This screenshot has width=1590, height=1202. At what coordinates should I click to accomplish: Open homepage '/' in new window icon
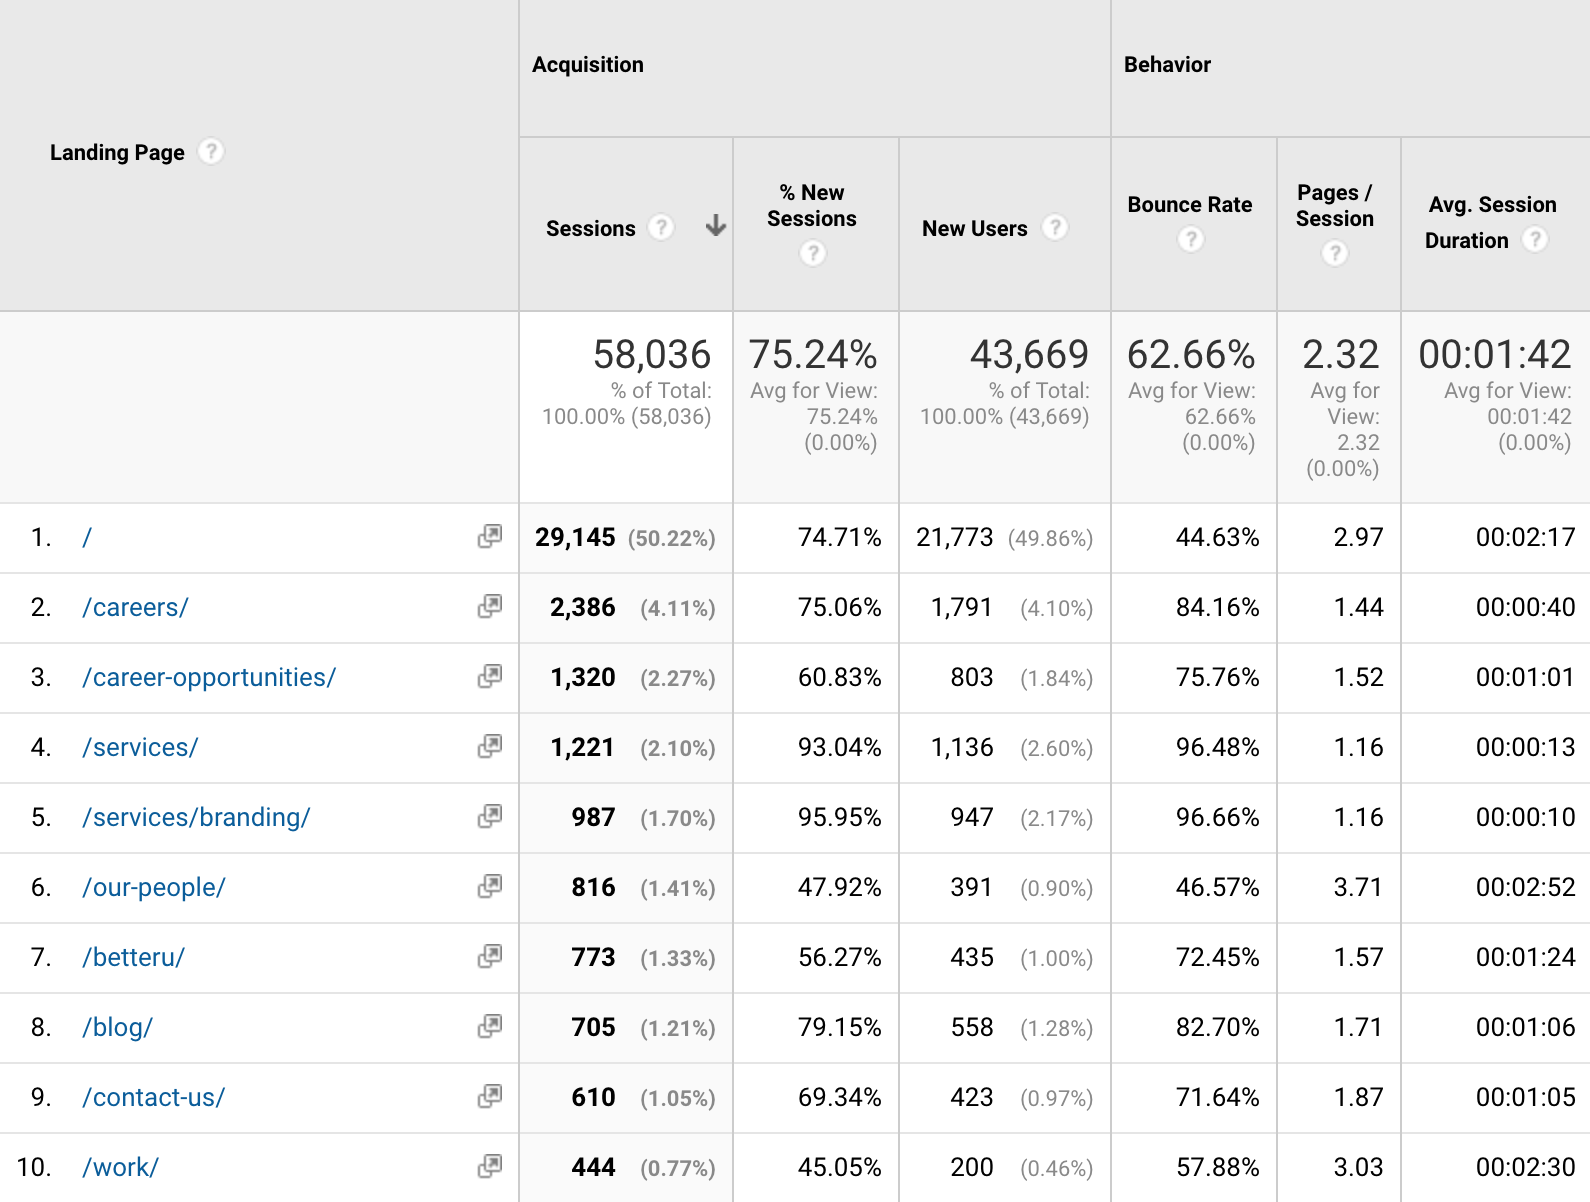tap(490, 536)
